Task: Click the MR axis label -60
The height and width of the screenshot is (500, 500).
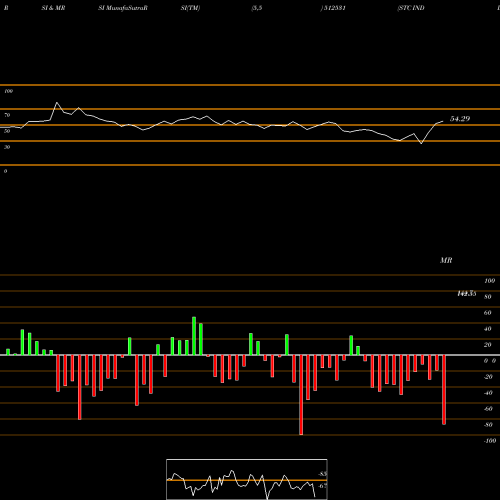Action: click(x=488, y=409)
